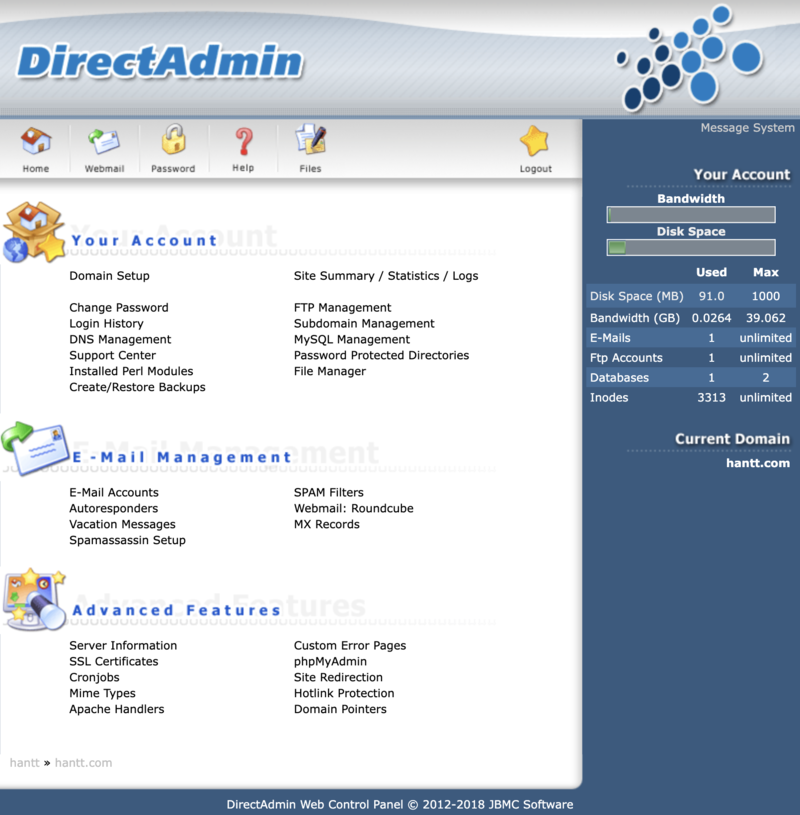Open Hotlink Protection
This screenshot has width=800, height=815.
tap(344, 693)
